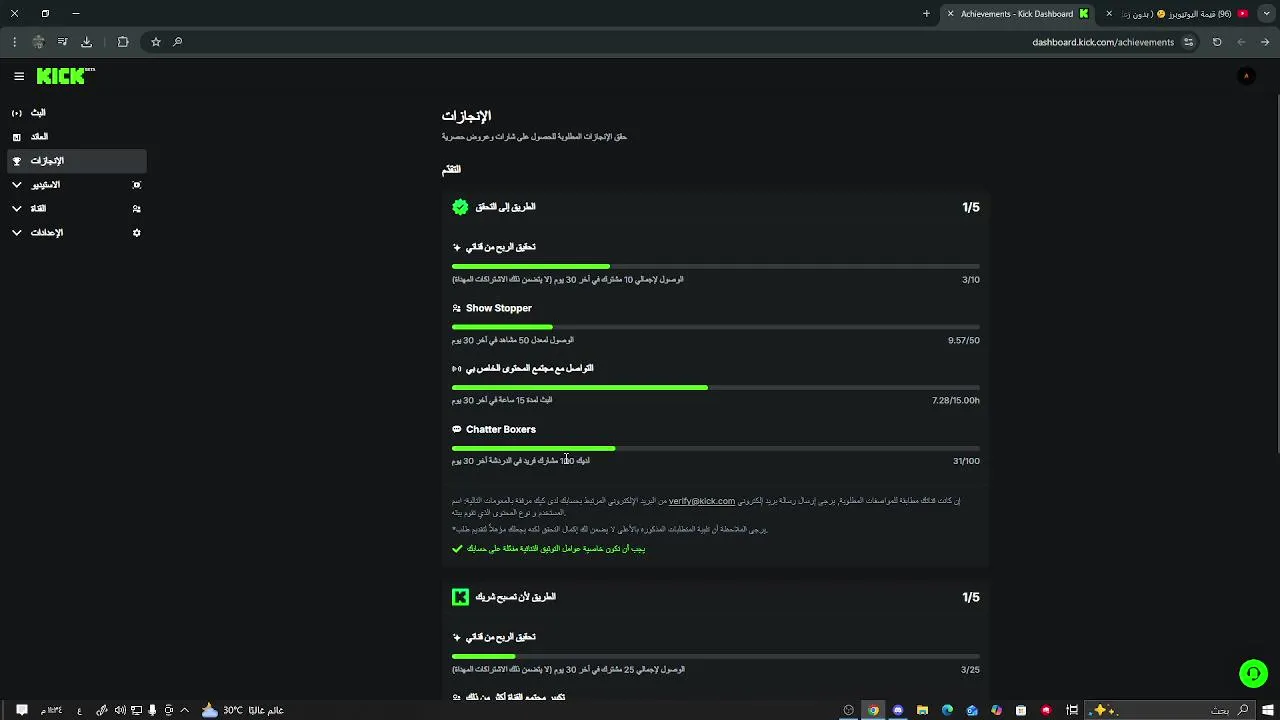The width and height of the screenshot is (1280, 720).
Task: Click the user avatar at top right
Action: pos(1246,76)
